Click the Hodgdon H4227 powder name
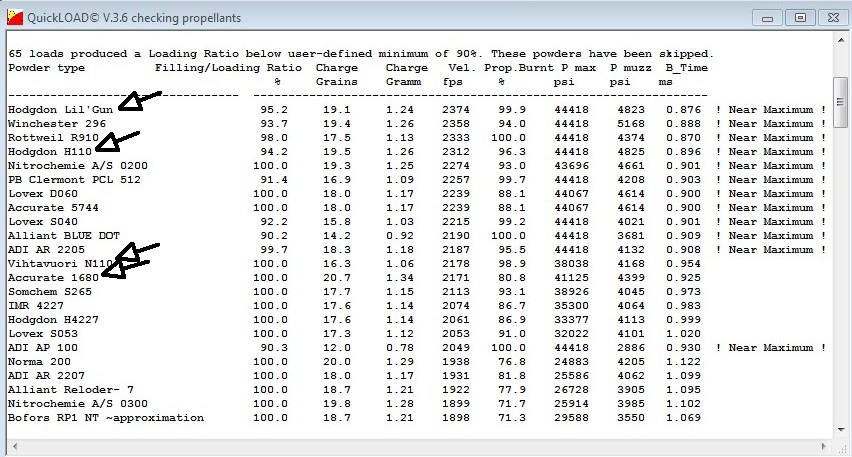Image resolution: width=852 pixels, height=457 pixels. [x=53, y=320]
